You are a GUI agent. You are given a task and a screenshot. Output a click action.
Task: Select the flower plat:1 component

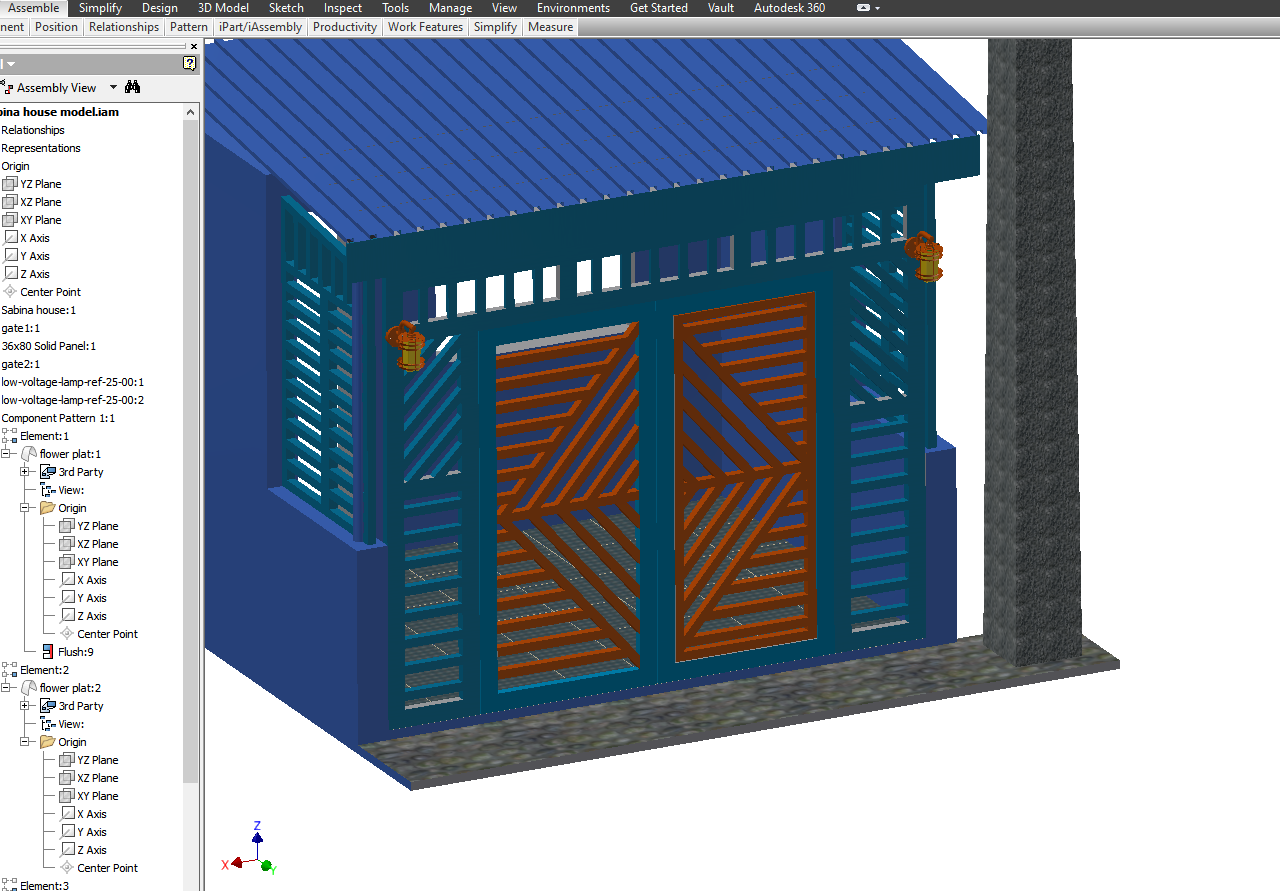[x=61, y=454]
